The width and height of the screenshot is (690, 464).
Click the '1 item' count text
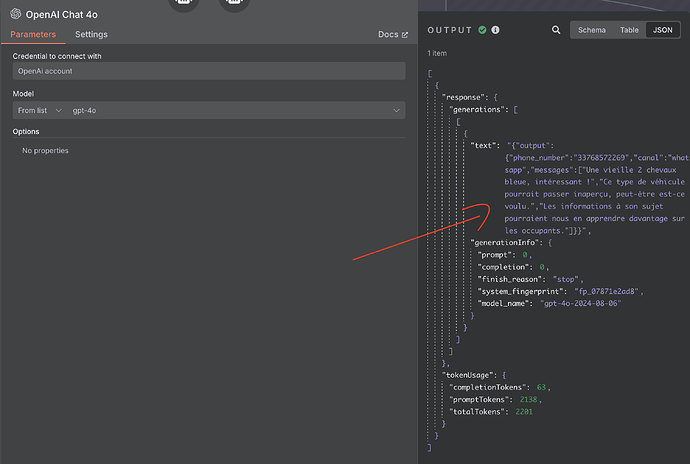pyautogui.click(x=437, y=53)
